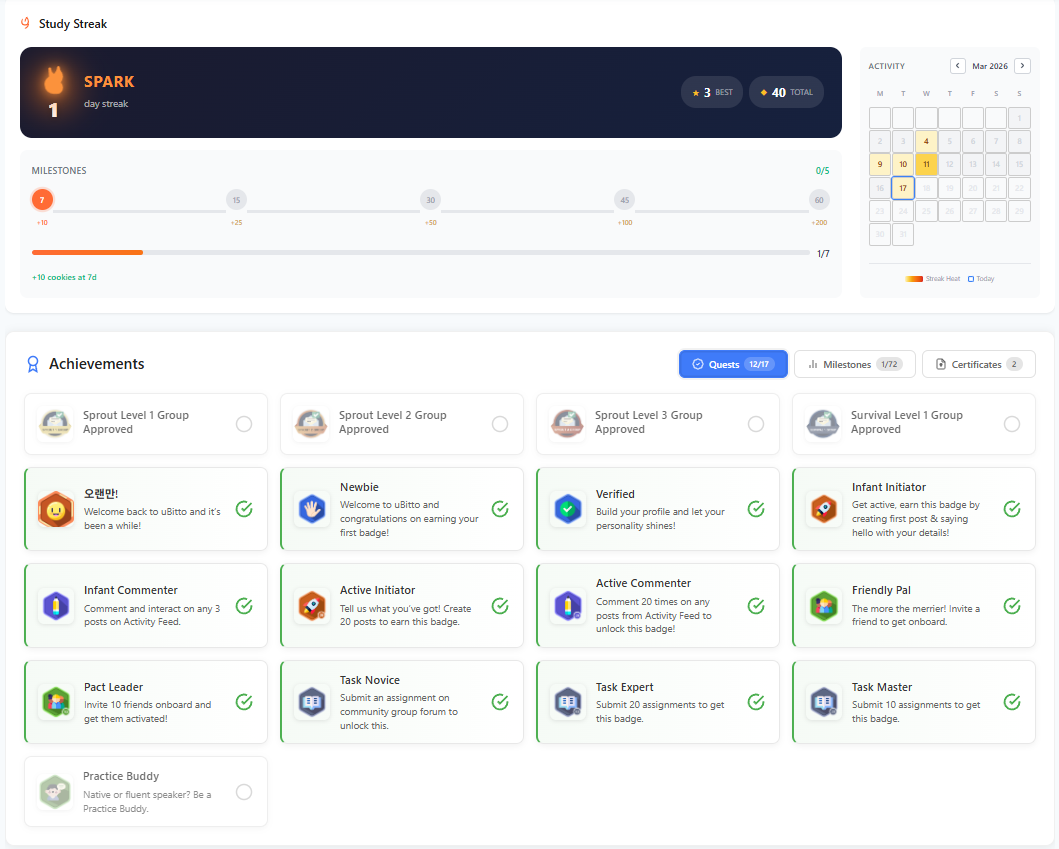Select the Quests tab button
This screenshot has width=1059, height=849.
pyautogui.click(x=732, y=364)
